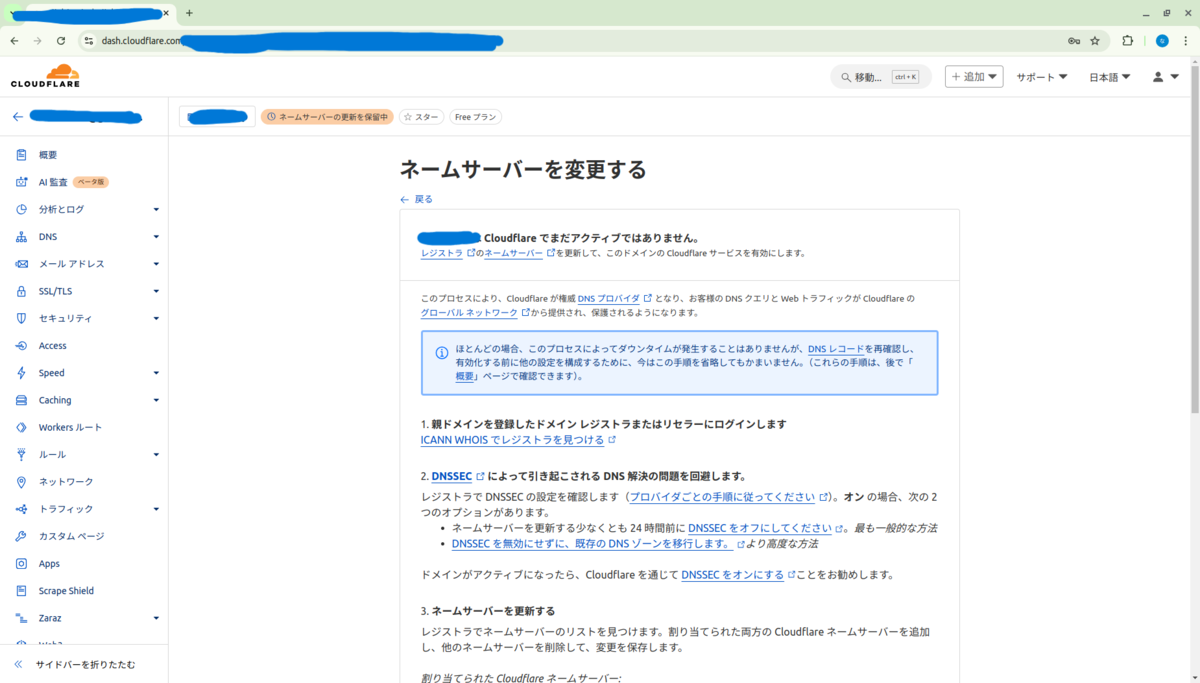This screenshot has height=683, width=1200.
Task: Open the グローバル ネットワーク link
Action: tap(469, 313)
